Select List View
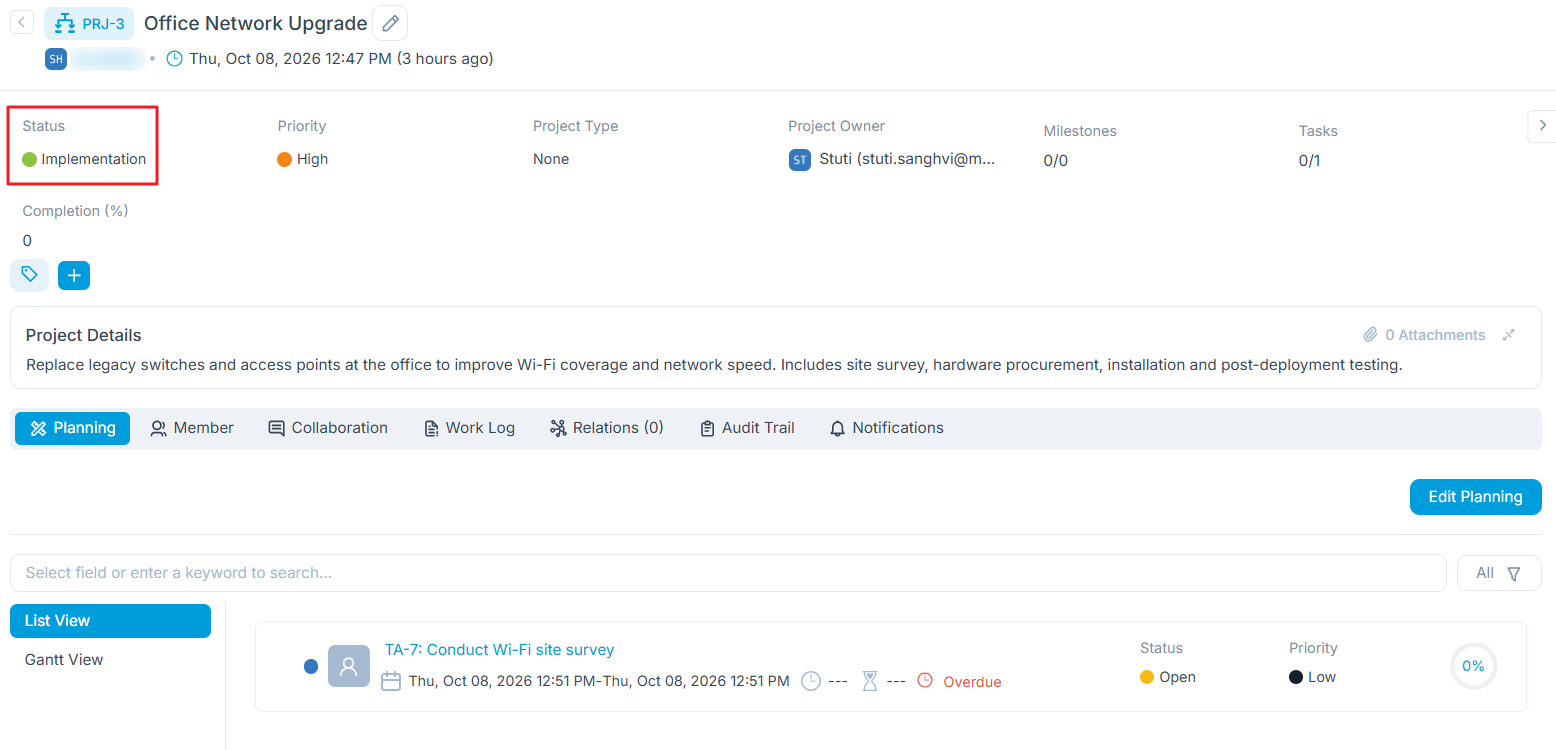The width and height of the screenshot is (1556, 750). click(110, 621)
